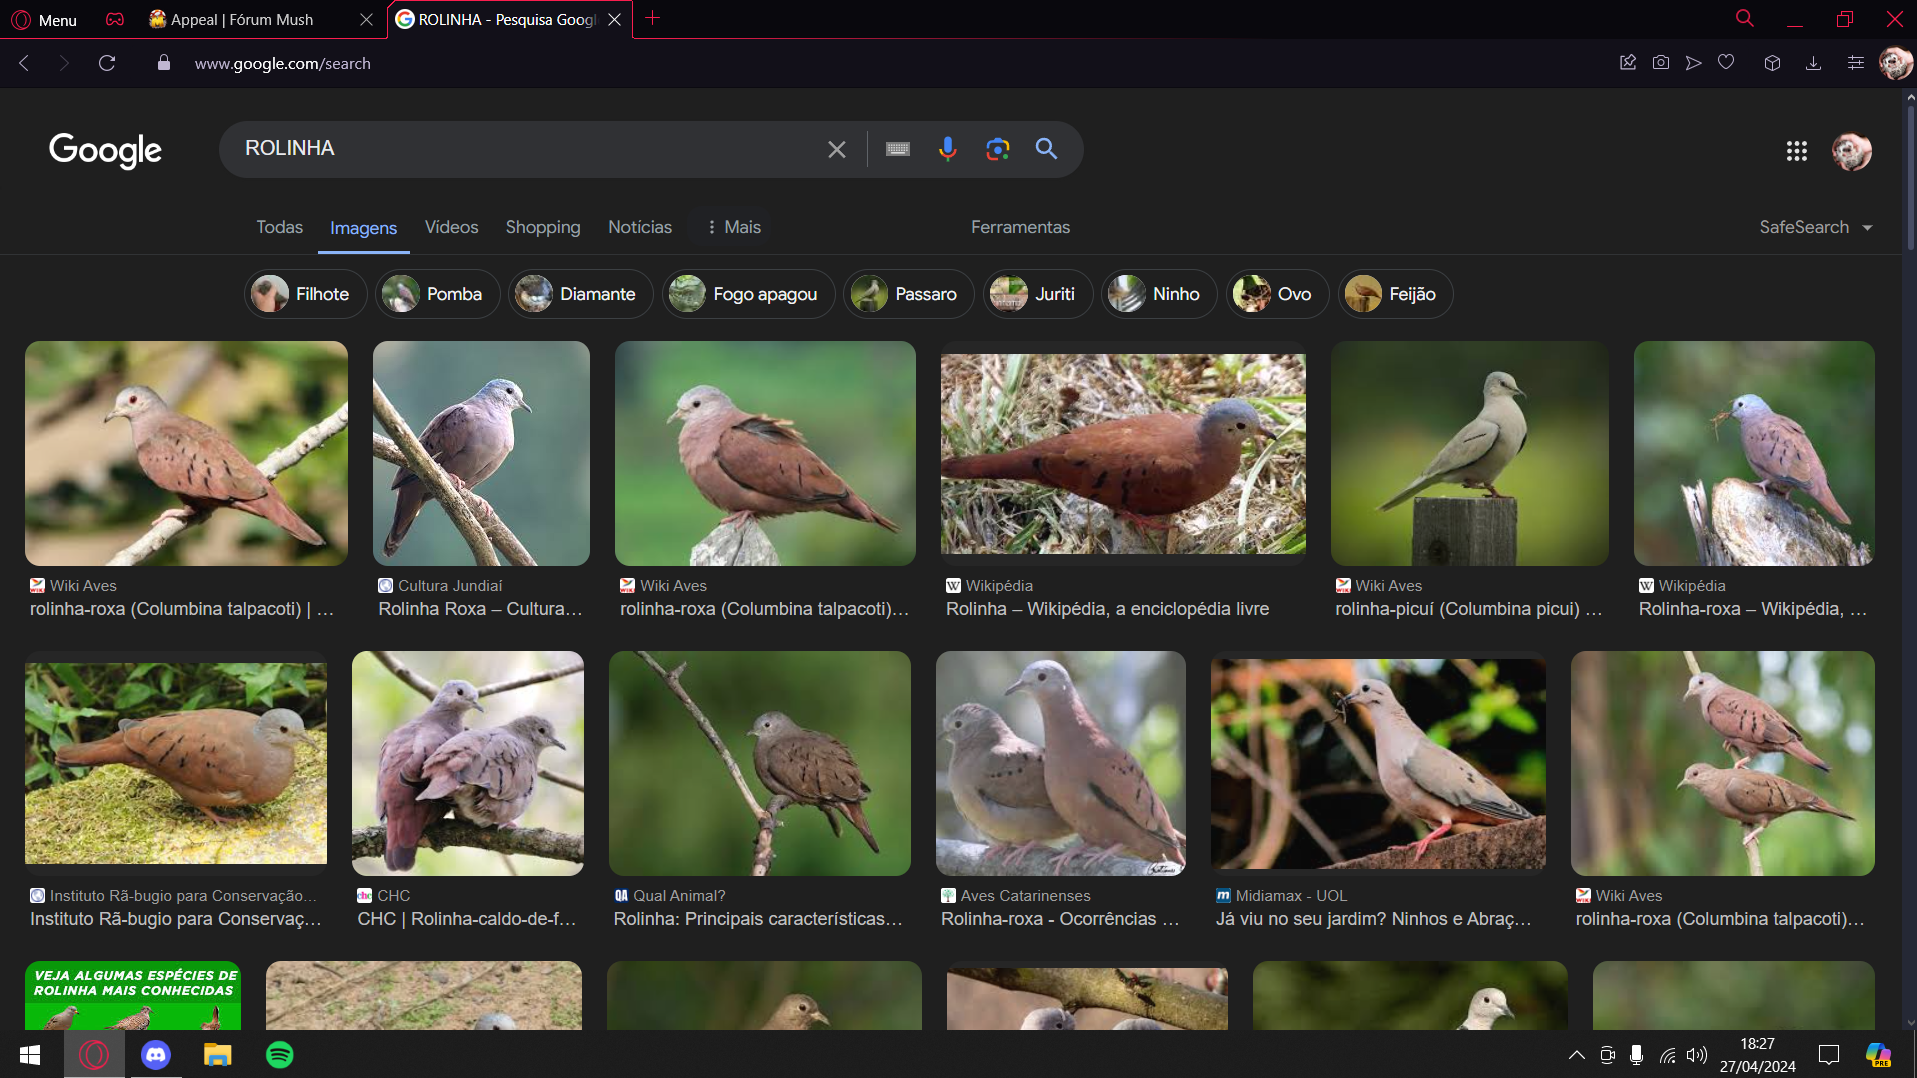Viewport: 1917px width, 1078px height.
Task: Switch to the Todas results tab
Action: [x=279, y=227]
